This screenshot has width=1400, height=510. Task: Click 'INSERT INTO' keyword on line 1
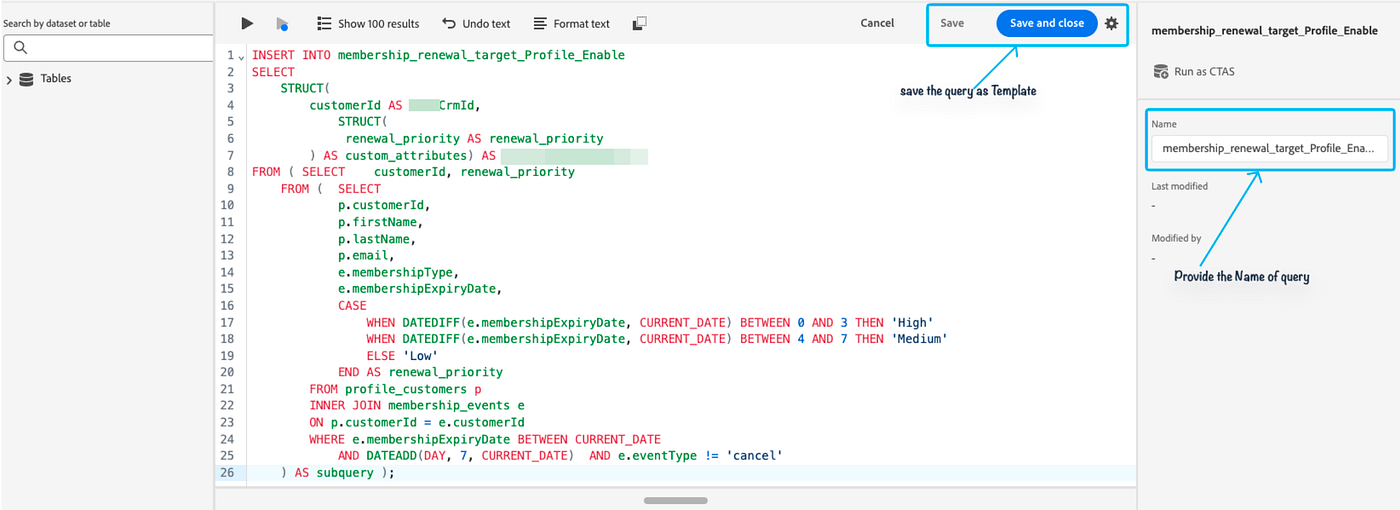pyautogui.click(x=291, y=55)
